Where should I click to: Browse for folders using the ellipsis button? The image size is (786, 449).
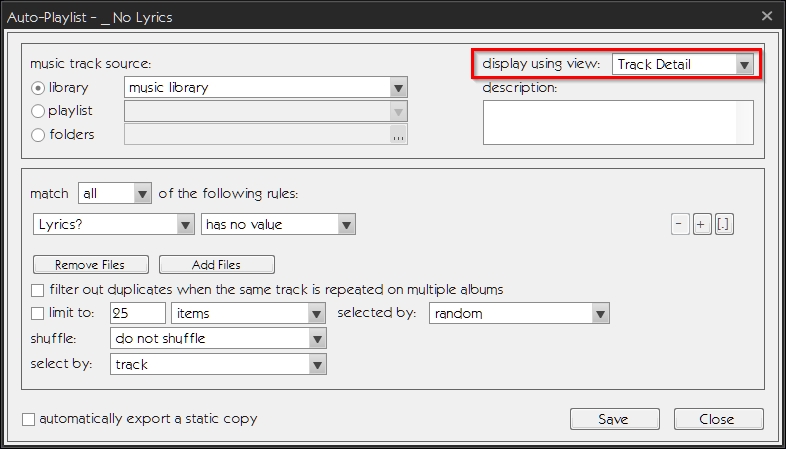(x=399, y=136)
